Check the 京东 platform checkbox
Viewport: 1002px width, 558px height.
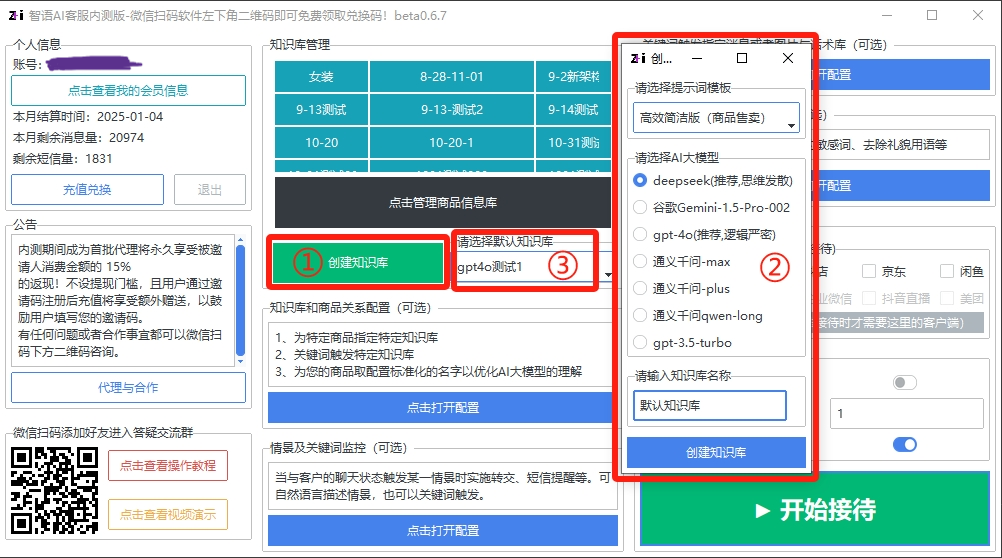(868, 271)
